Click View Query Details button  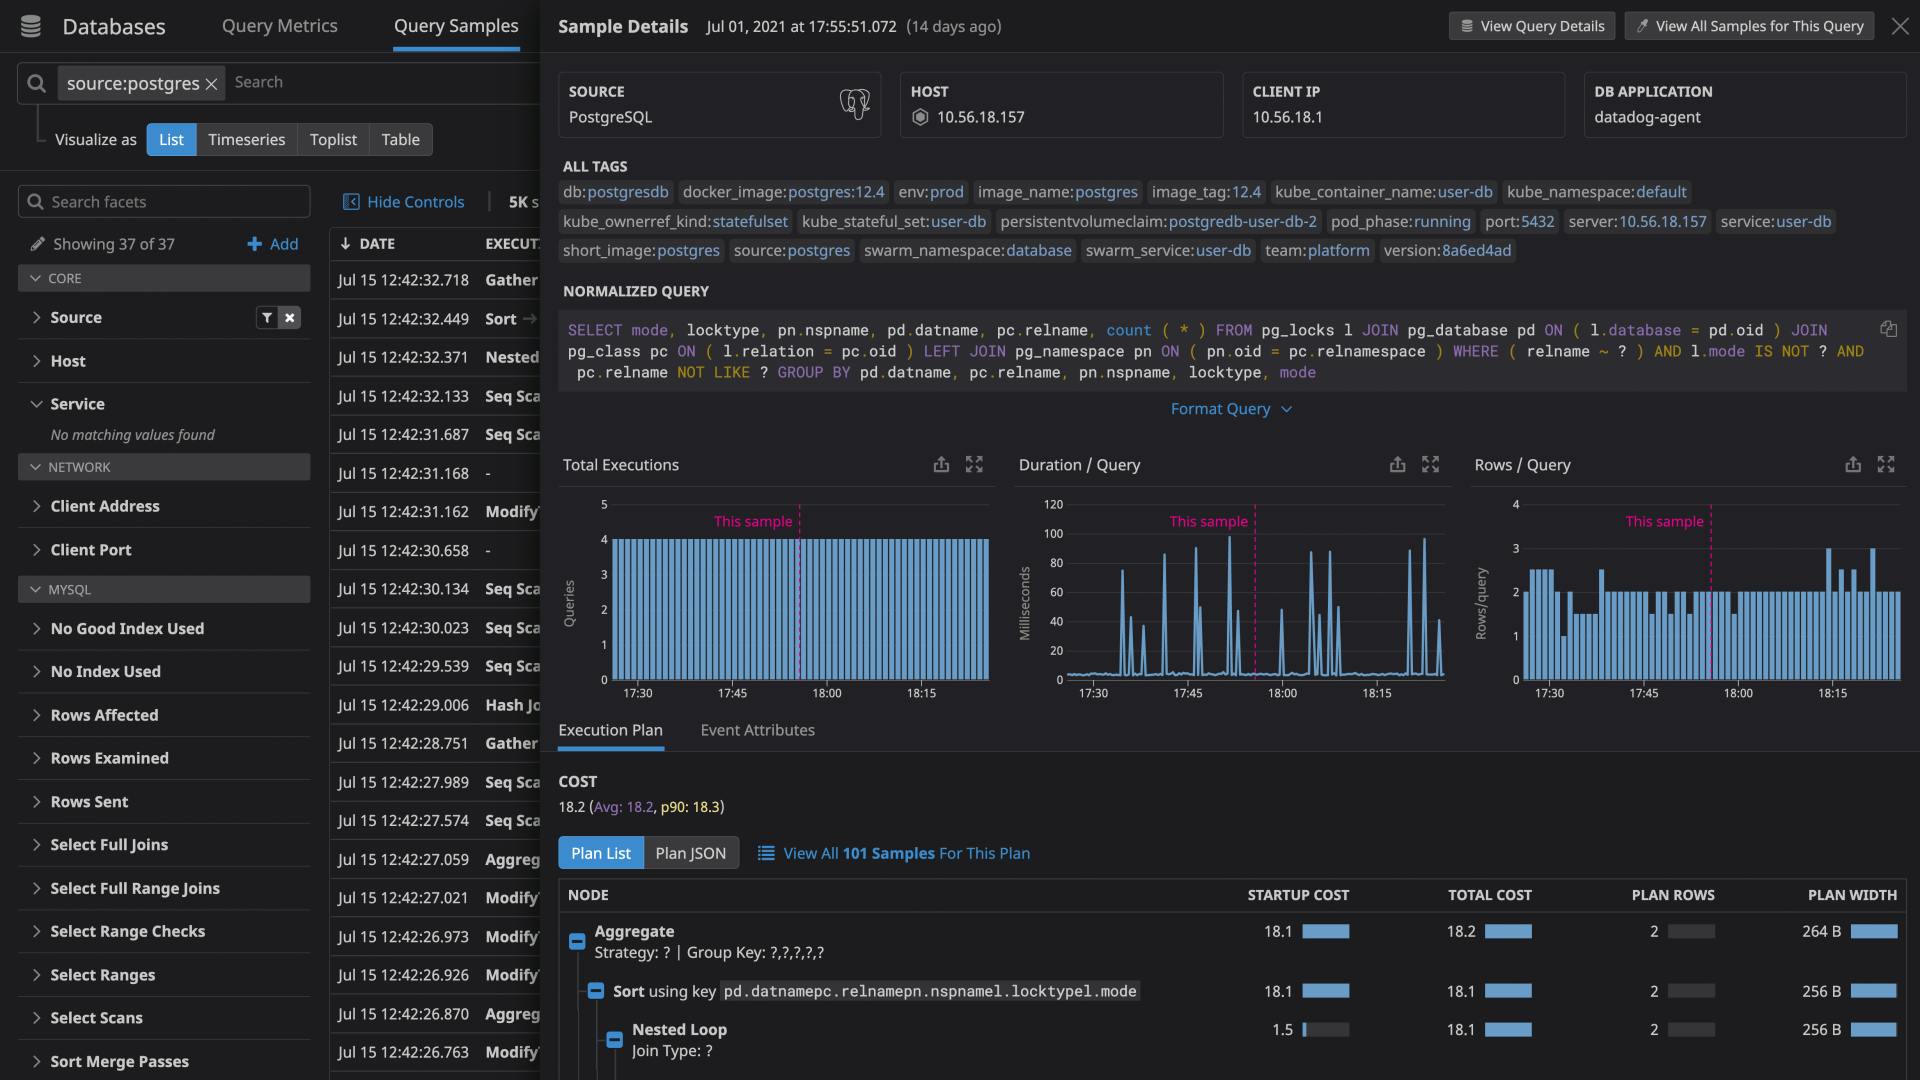click(x=1532, y=26)
